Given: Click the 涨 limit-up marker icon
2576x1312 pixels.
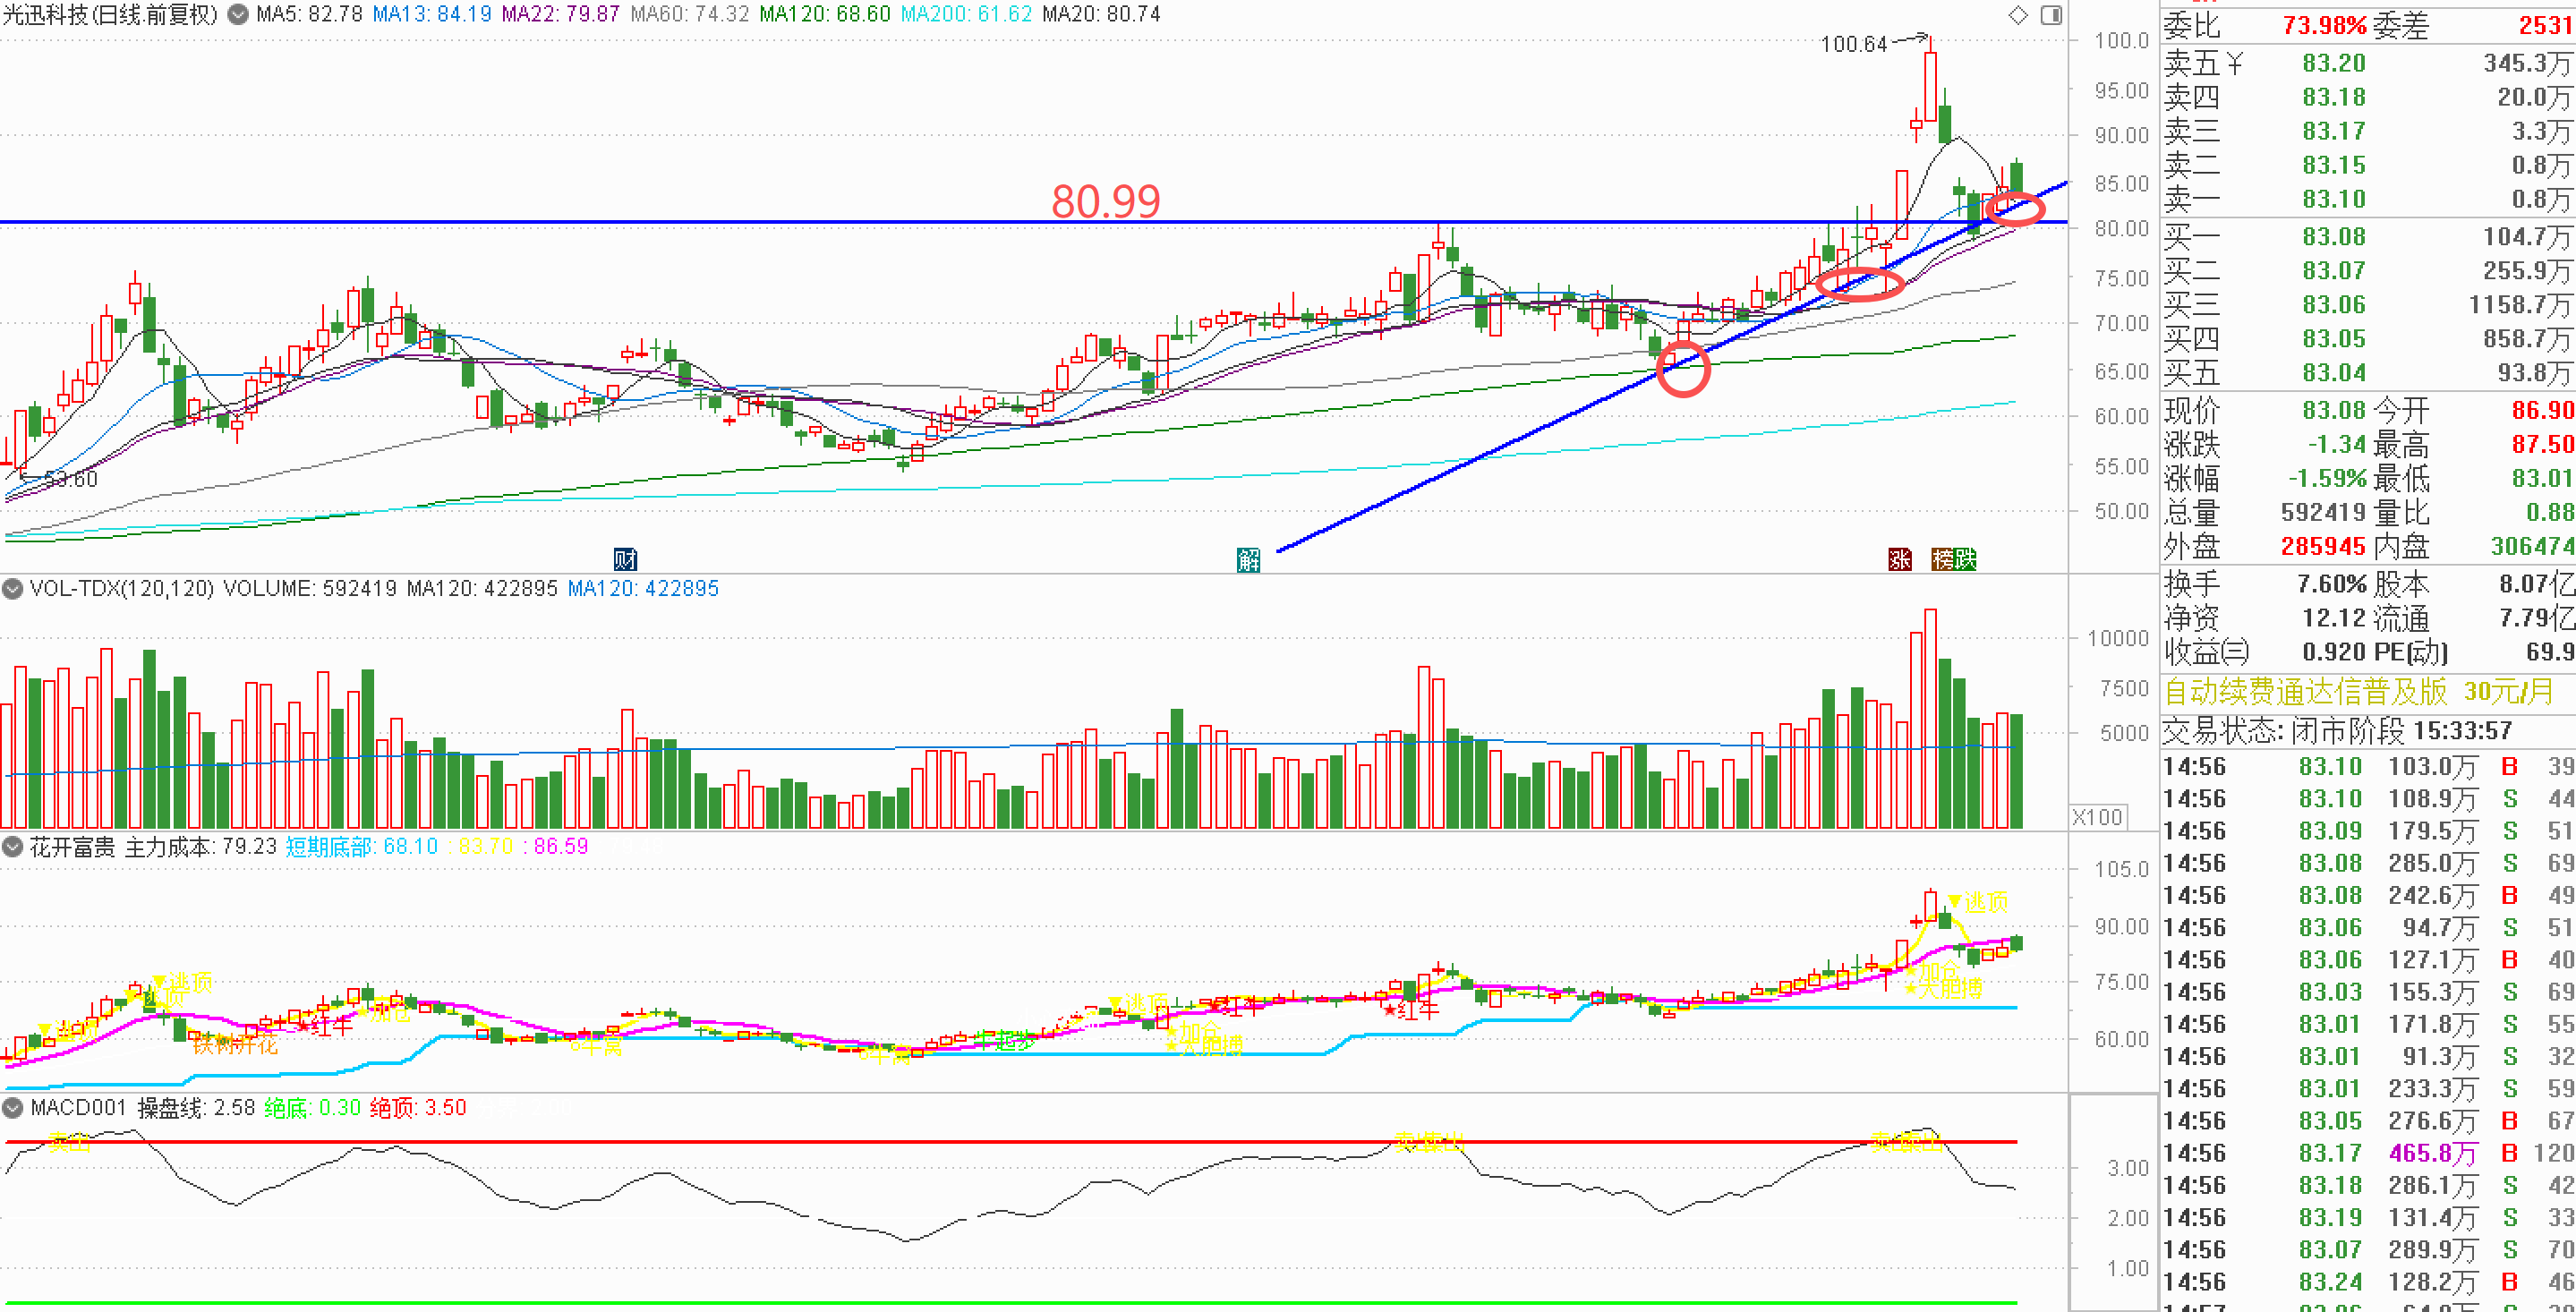Looking at the screenshot, I should [1899, 559].
